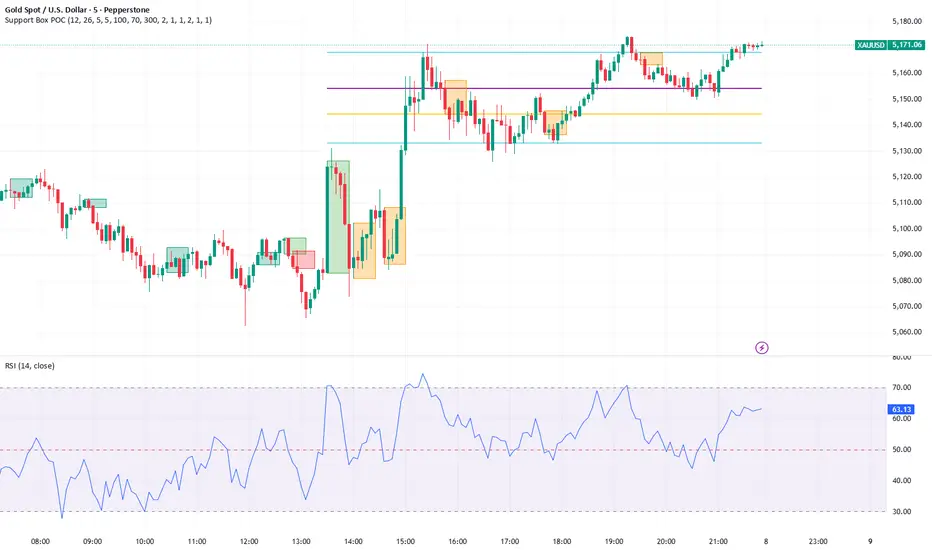Click the red box near 13:00
Viewport: 932px width, 550px height.
[303, 260]
